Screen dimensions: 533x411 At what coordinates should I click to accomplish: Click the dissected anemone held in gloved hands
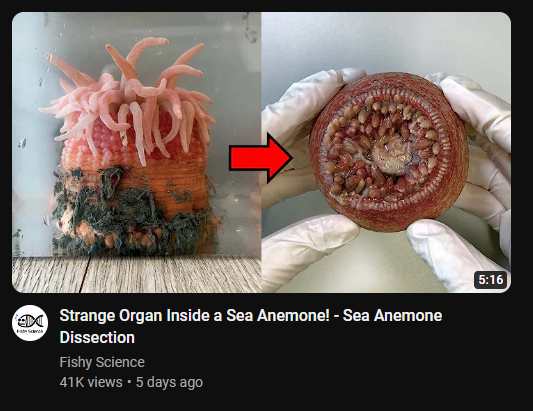(x=389, y=151)
